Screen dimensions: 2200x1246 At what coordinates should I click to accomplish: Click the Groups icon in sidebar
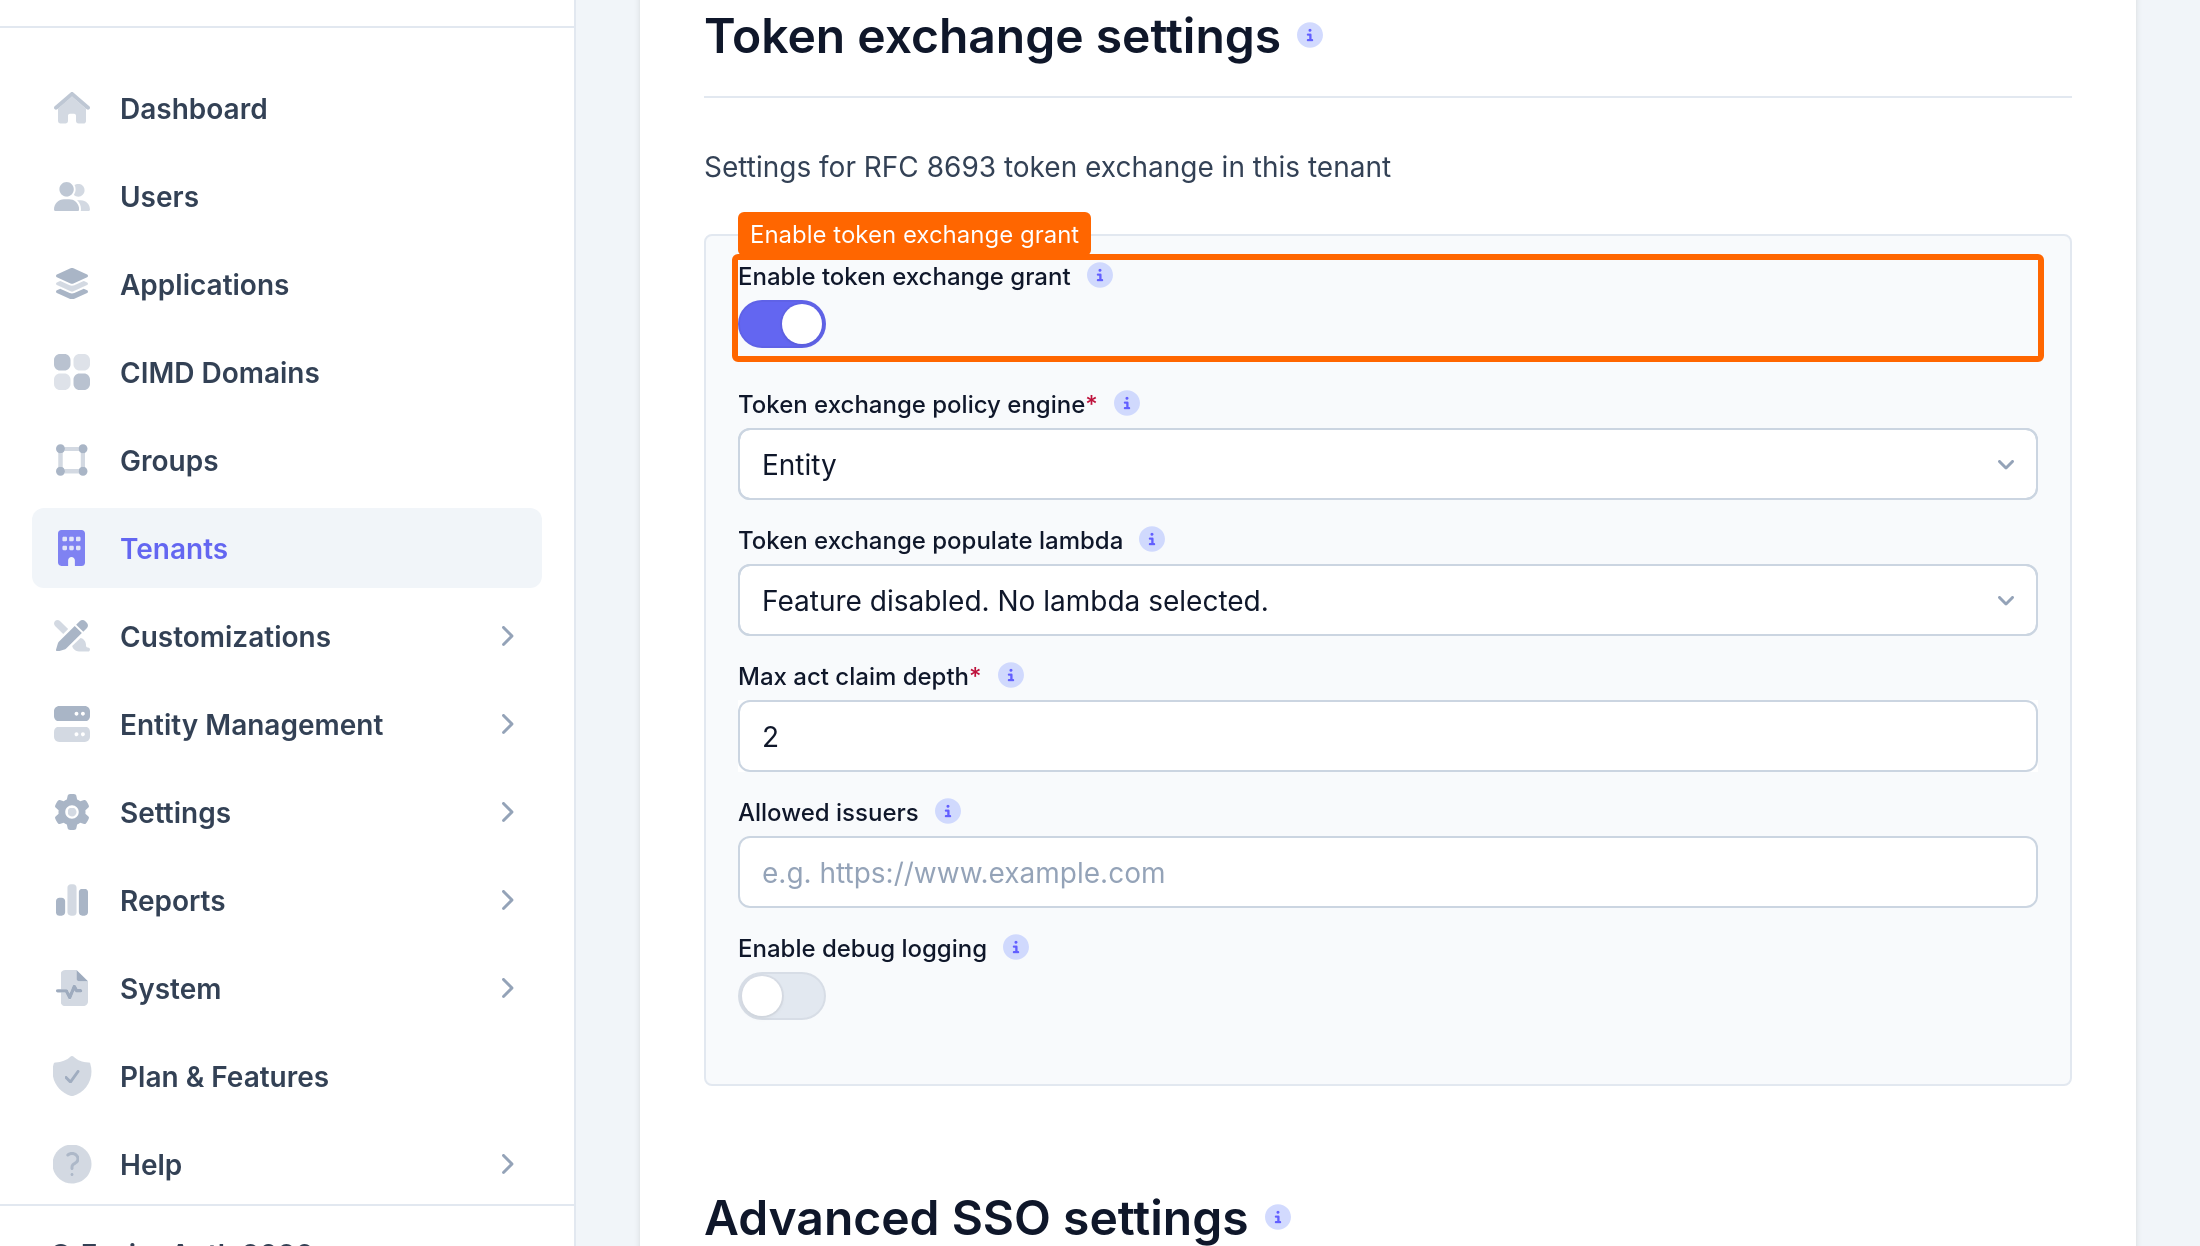[x=72, y=460]
